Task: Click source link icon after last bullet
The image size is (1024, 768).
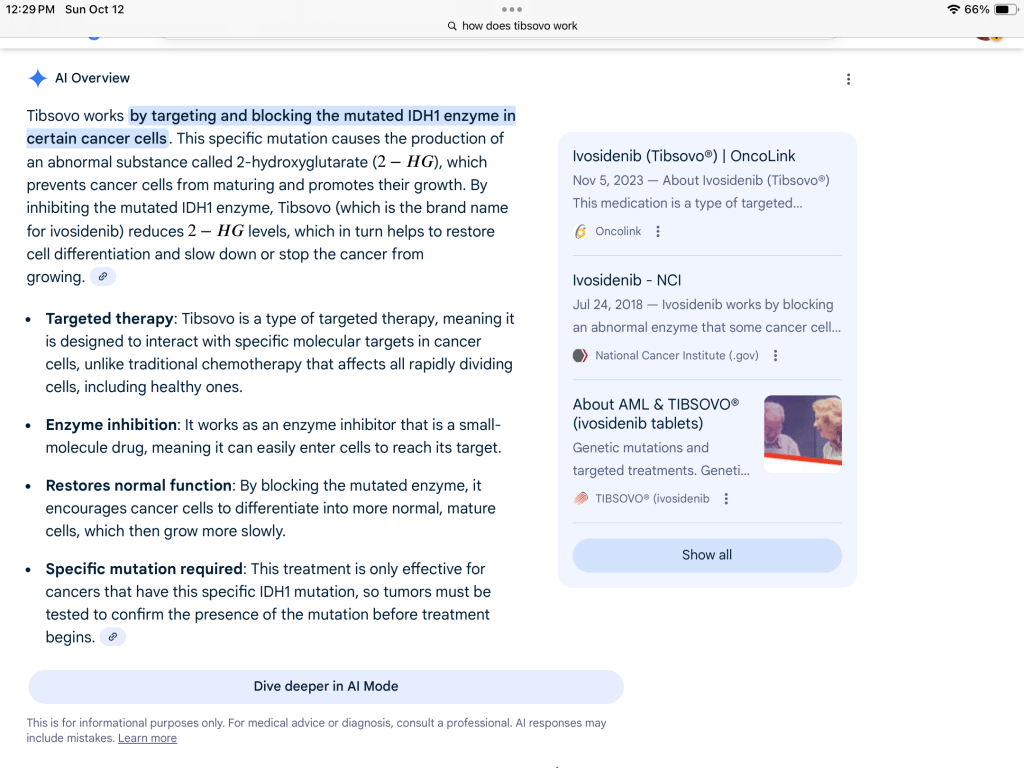Action: [x=113, y=637]
